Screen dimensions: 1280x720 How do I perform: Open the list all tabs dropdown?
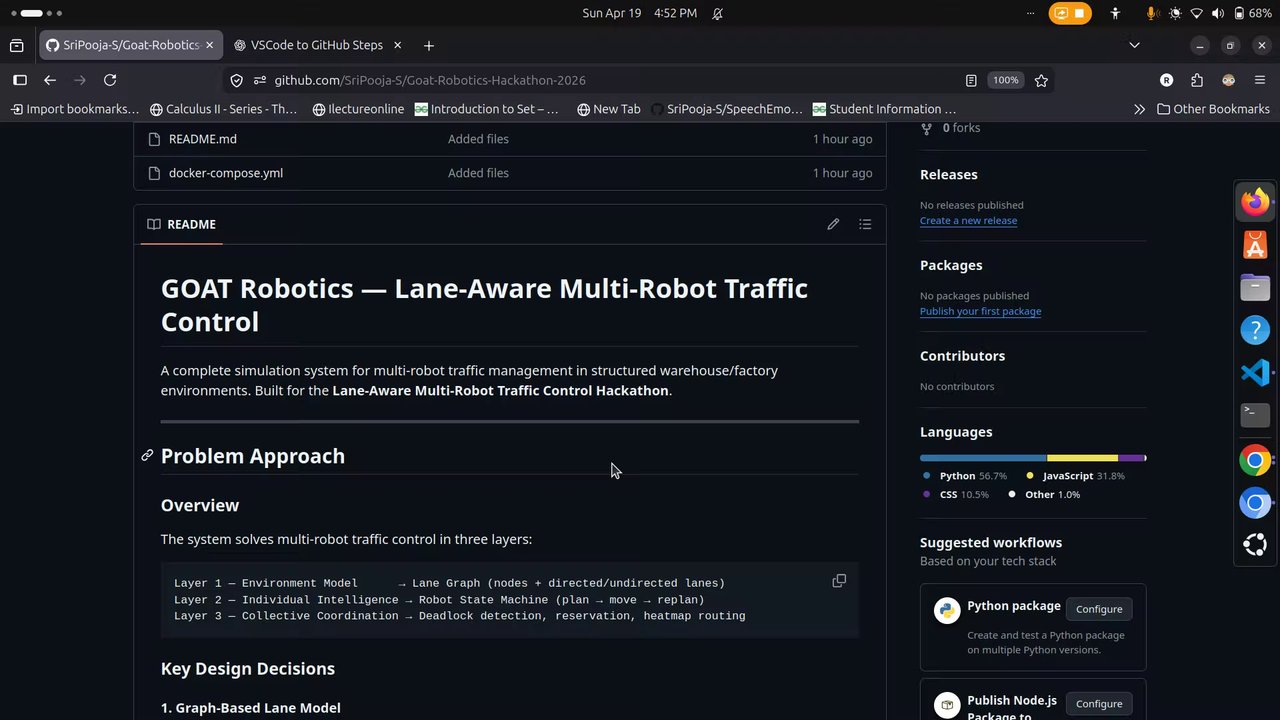(x=1134, y=45)
